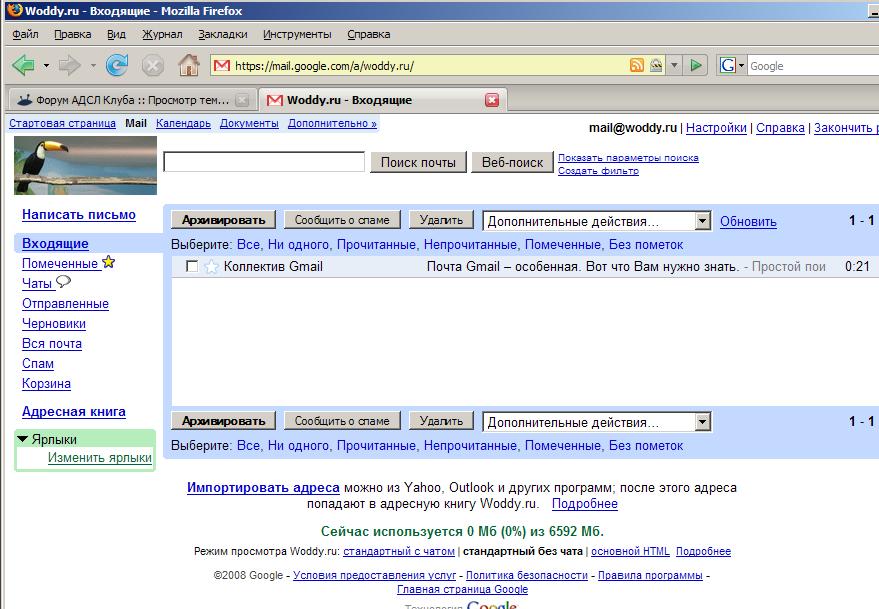Image resolution: width=879 pixels, height=609 pixels.
Task: Click the Google search engine icon
Action: [x=728, y=66]
